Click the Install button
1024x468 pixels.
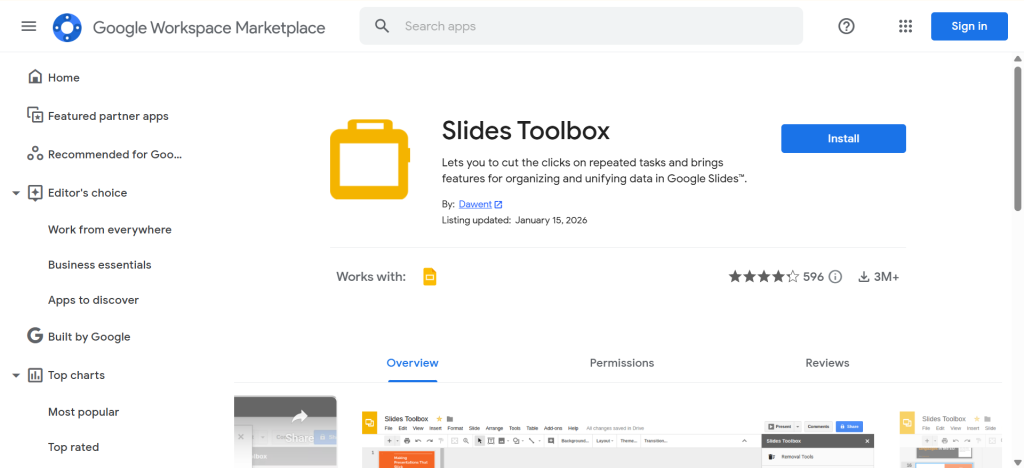[x=843, y=138]
